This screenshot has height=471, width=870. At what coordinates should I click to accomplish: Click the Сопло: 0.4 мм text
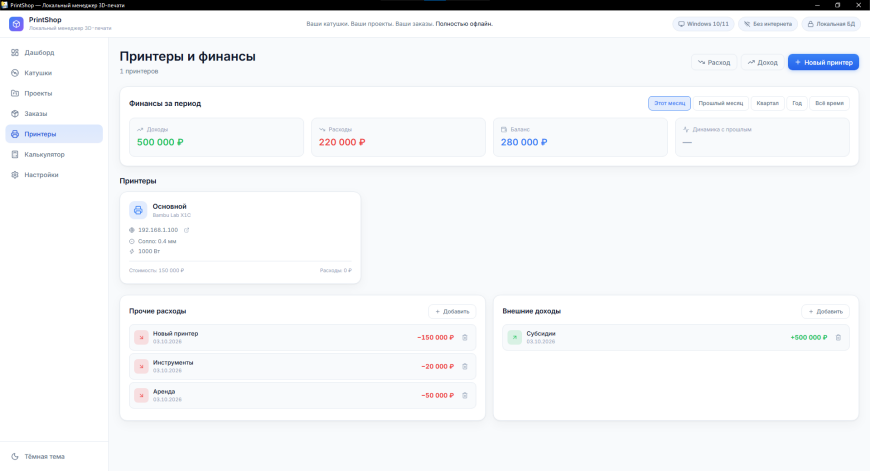[x=157, y=241]
